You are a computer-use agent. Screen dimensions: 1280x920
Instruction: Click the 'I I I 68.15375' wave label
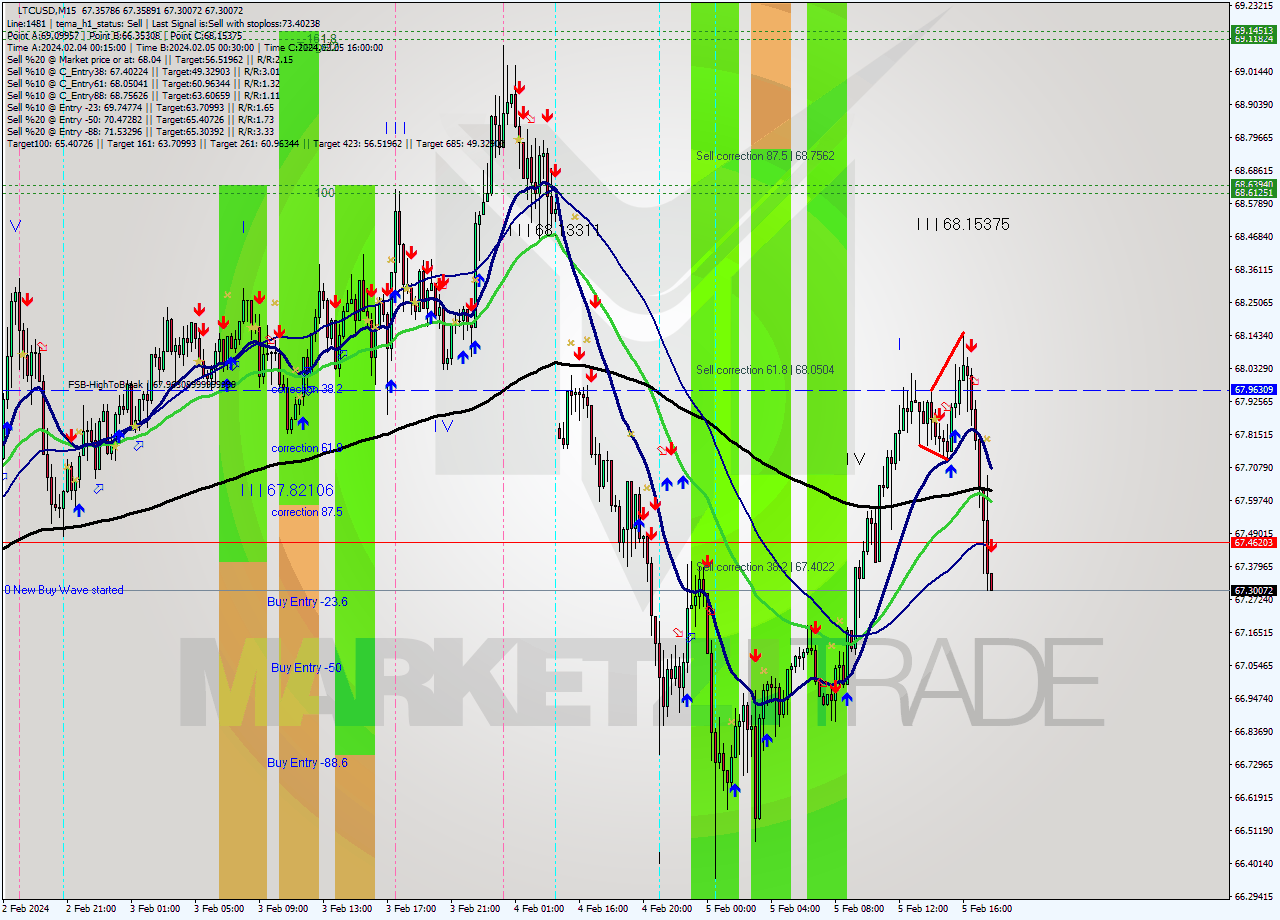[x=963, y=225]
